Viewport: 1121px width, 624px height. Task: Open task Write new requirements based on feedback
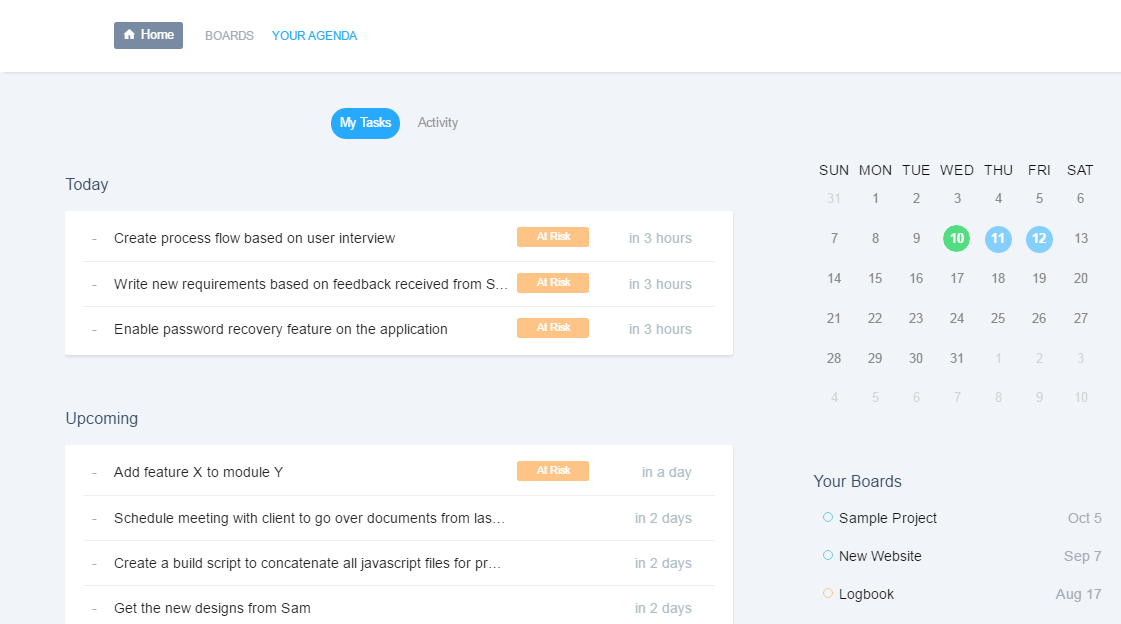click(311, 284)
